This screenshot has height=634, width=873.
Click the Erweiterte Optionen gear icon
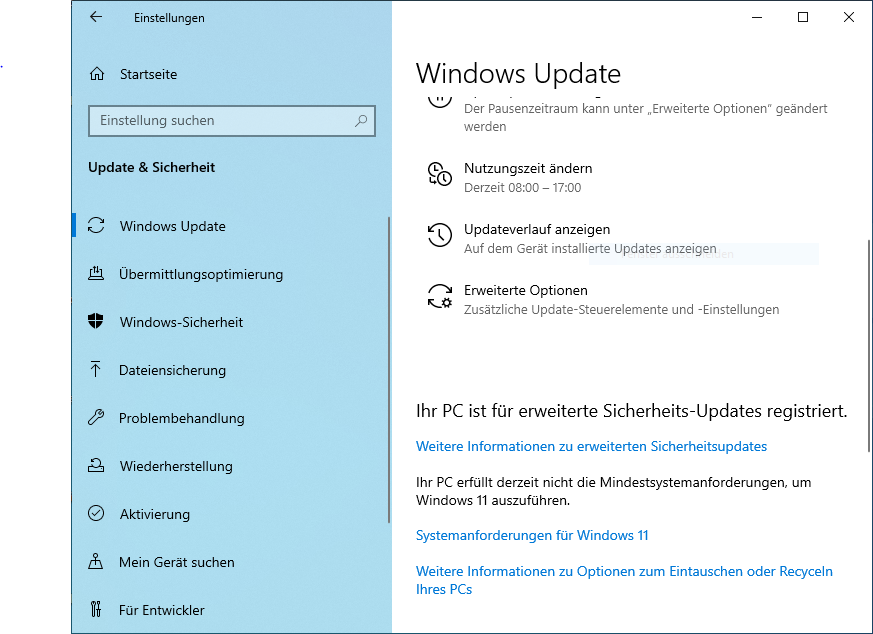(x=439, y=296)
